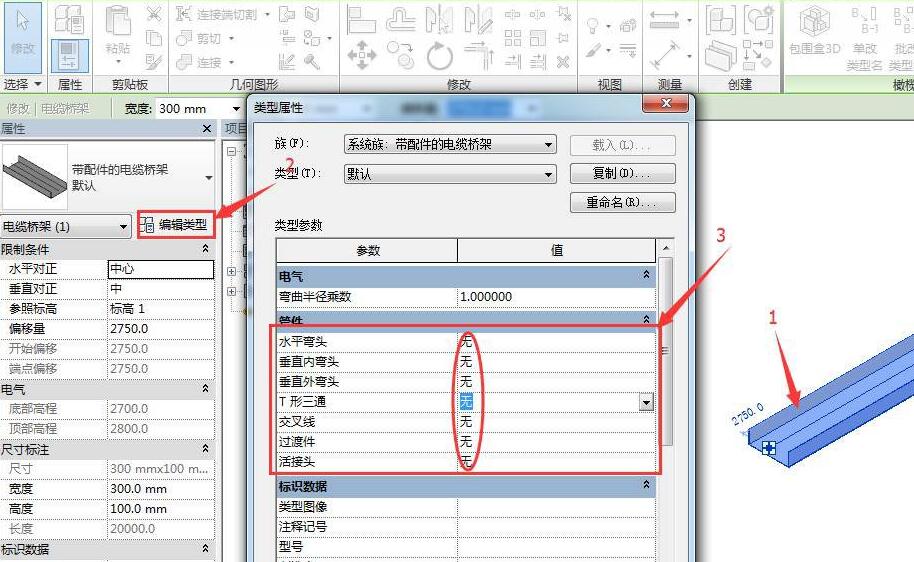Close the 属性 Properties palette
This screenshot has height=562, width=914.
(x=207, y=128)
